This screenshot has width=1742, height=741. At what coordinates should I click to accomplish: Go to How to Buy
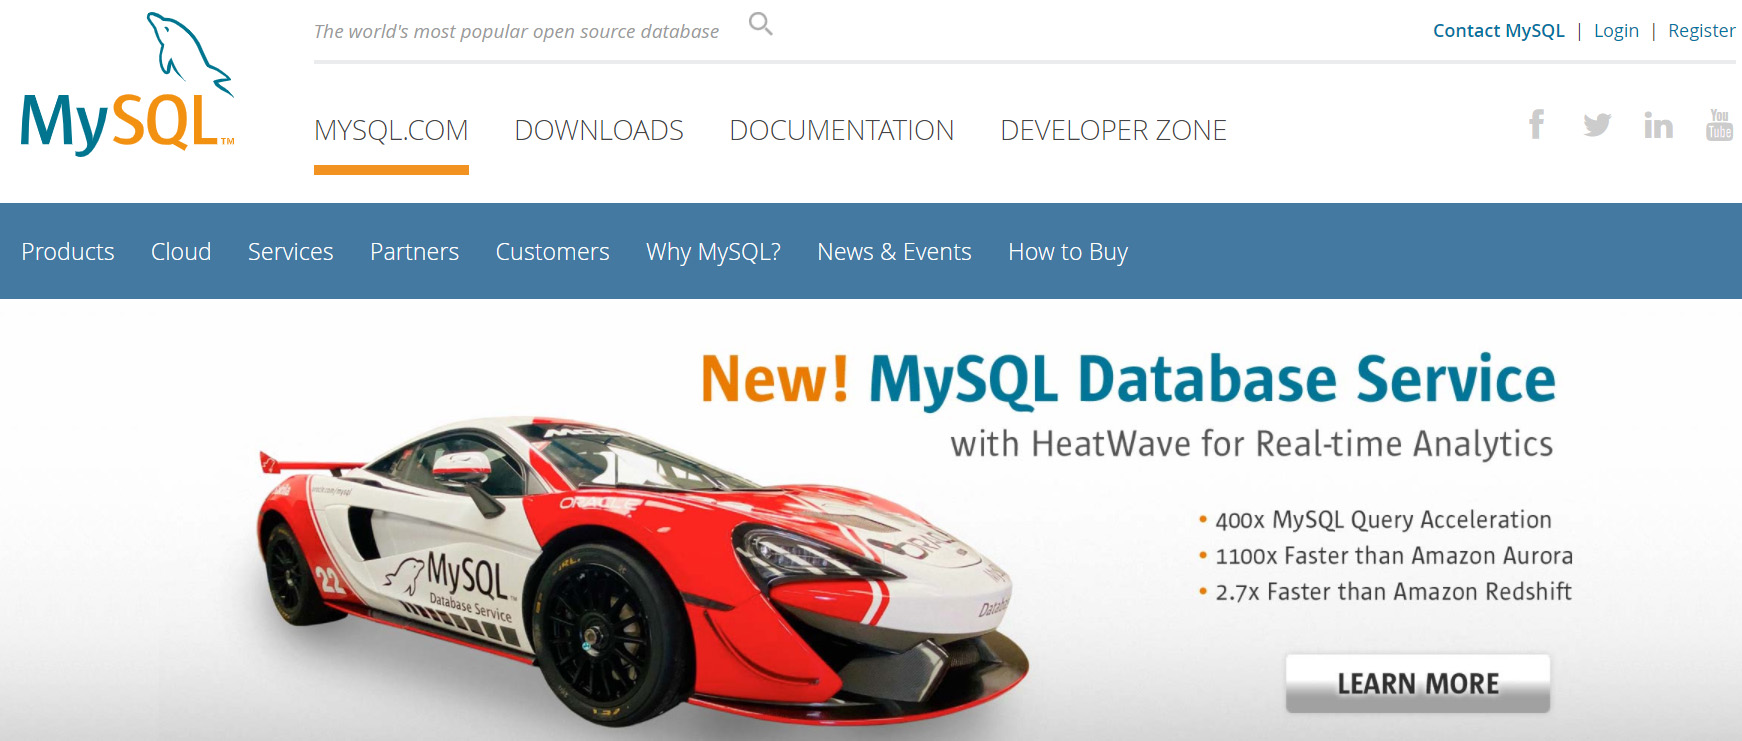tap(1068, 252)
